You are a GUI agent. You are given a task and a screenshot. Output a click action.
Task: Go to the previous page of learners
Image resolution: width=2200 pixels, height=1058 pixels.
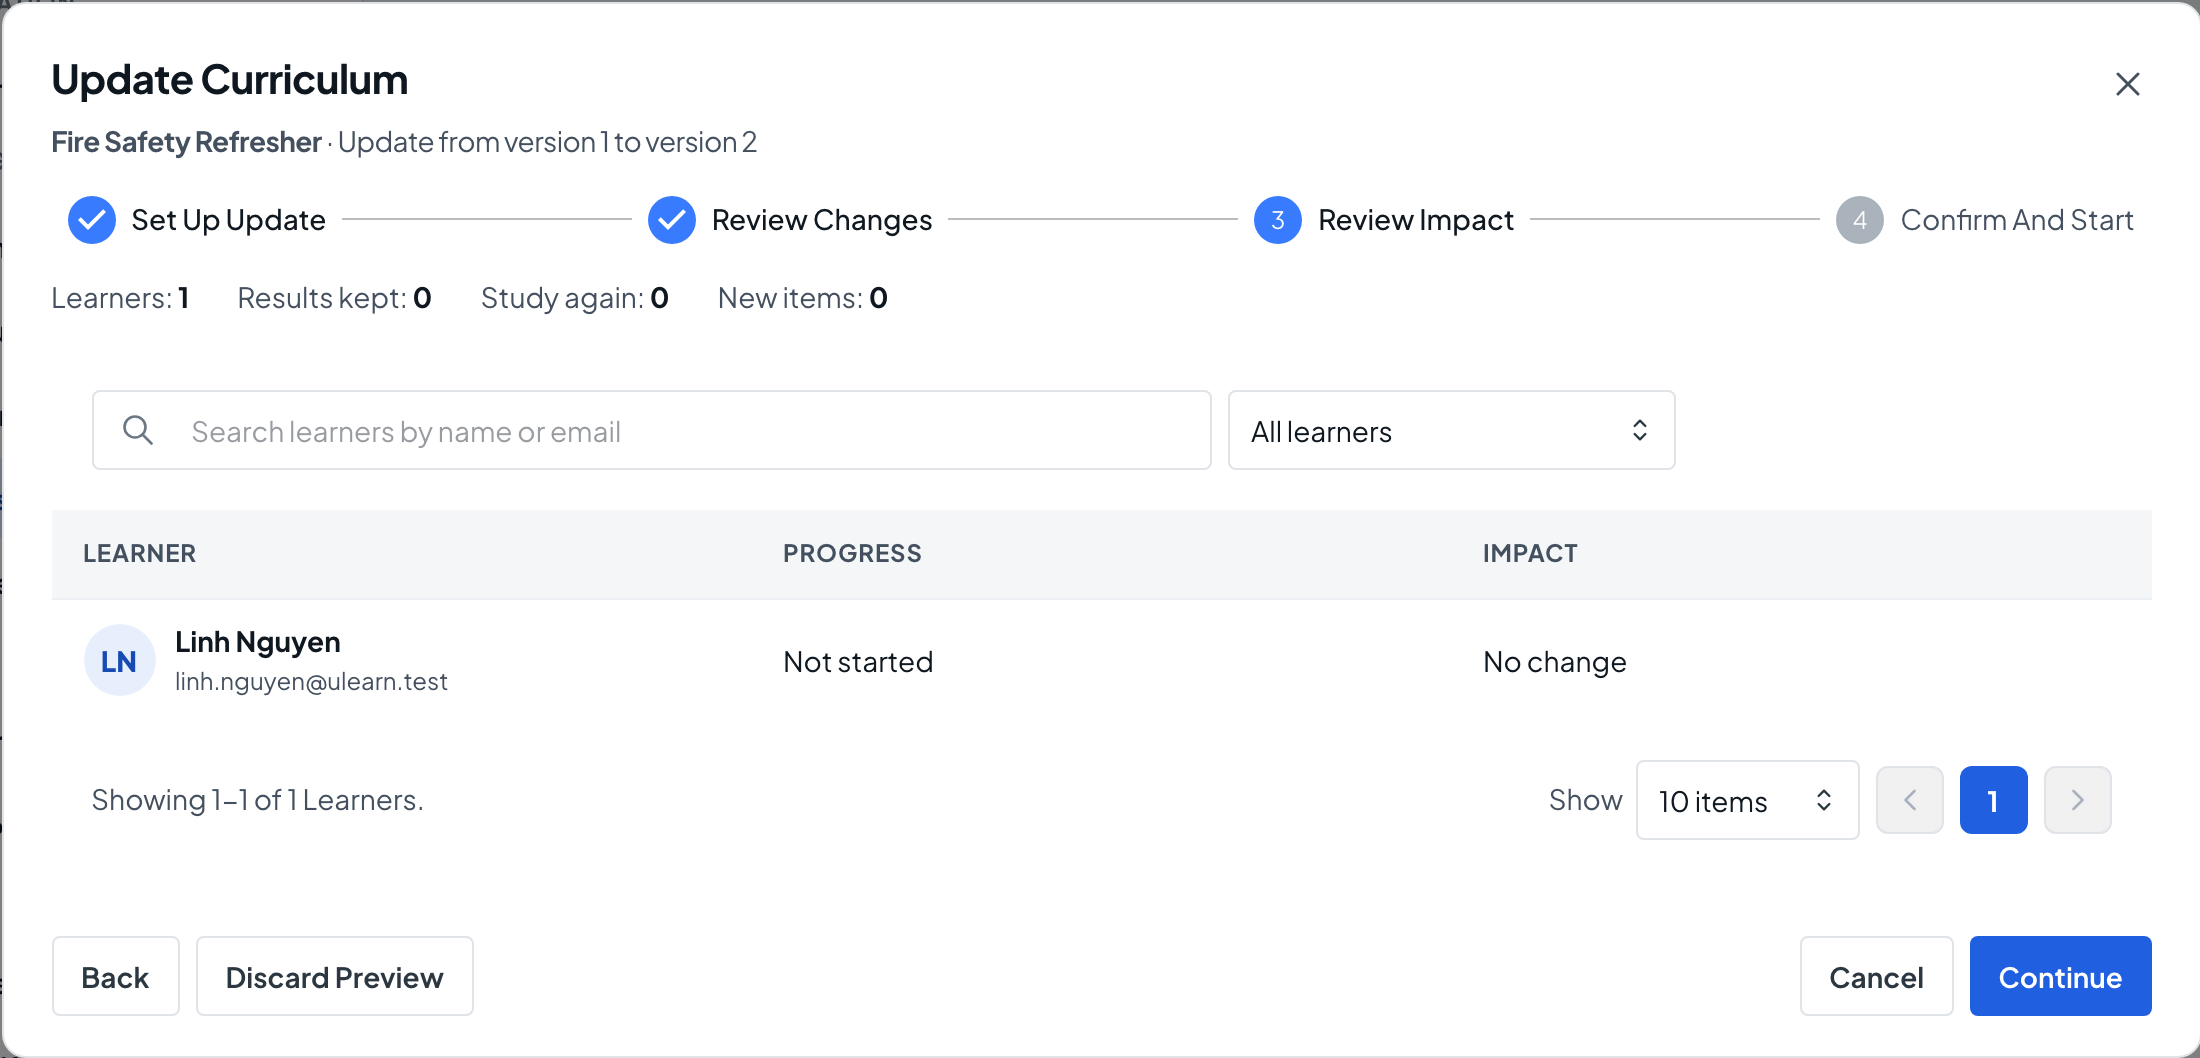[x=1910, y=800]
